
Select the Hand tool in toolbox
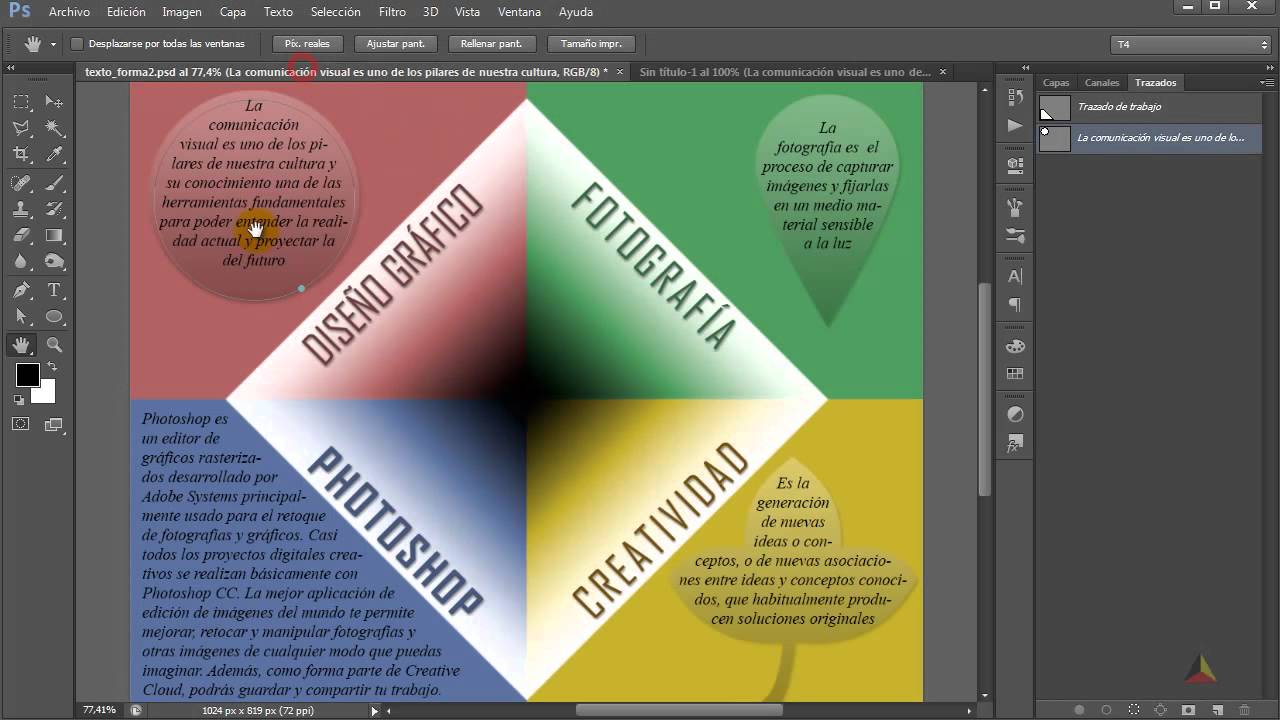21,345
